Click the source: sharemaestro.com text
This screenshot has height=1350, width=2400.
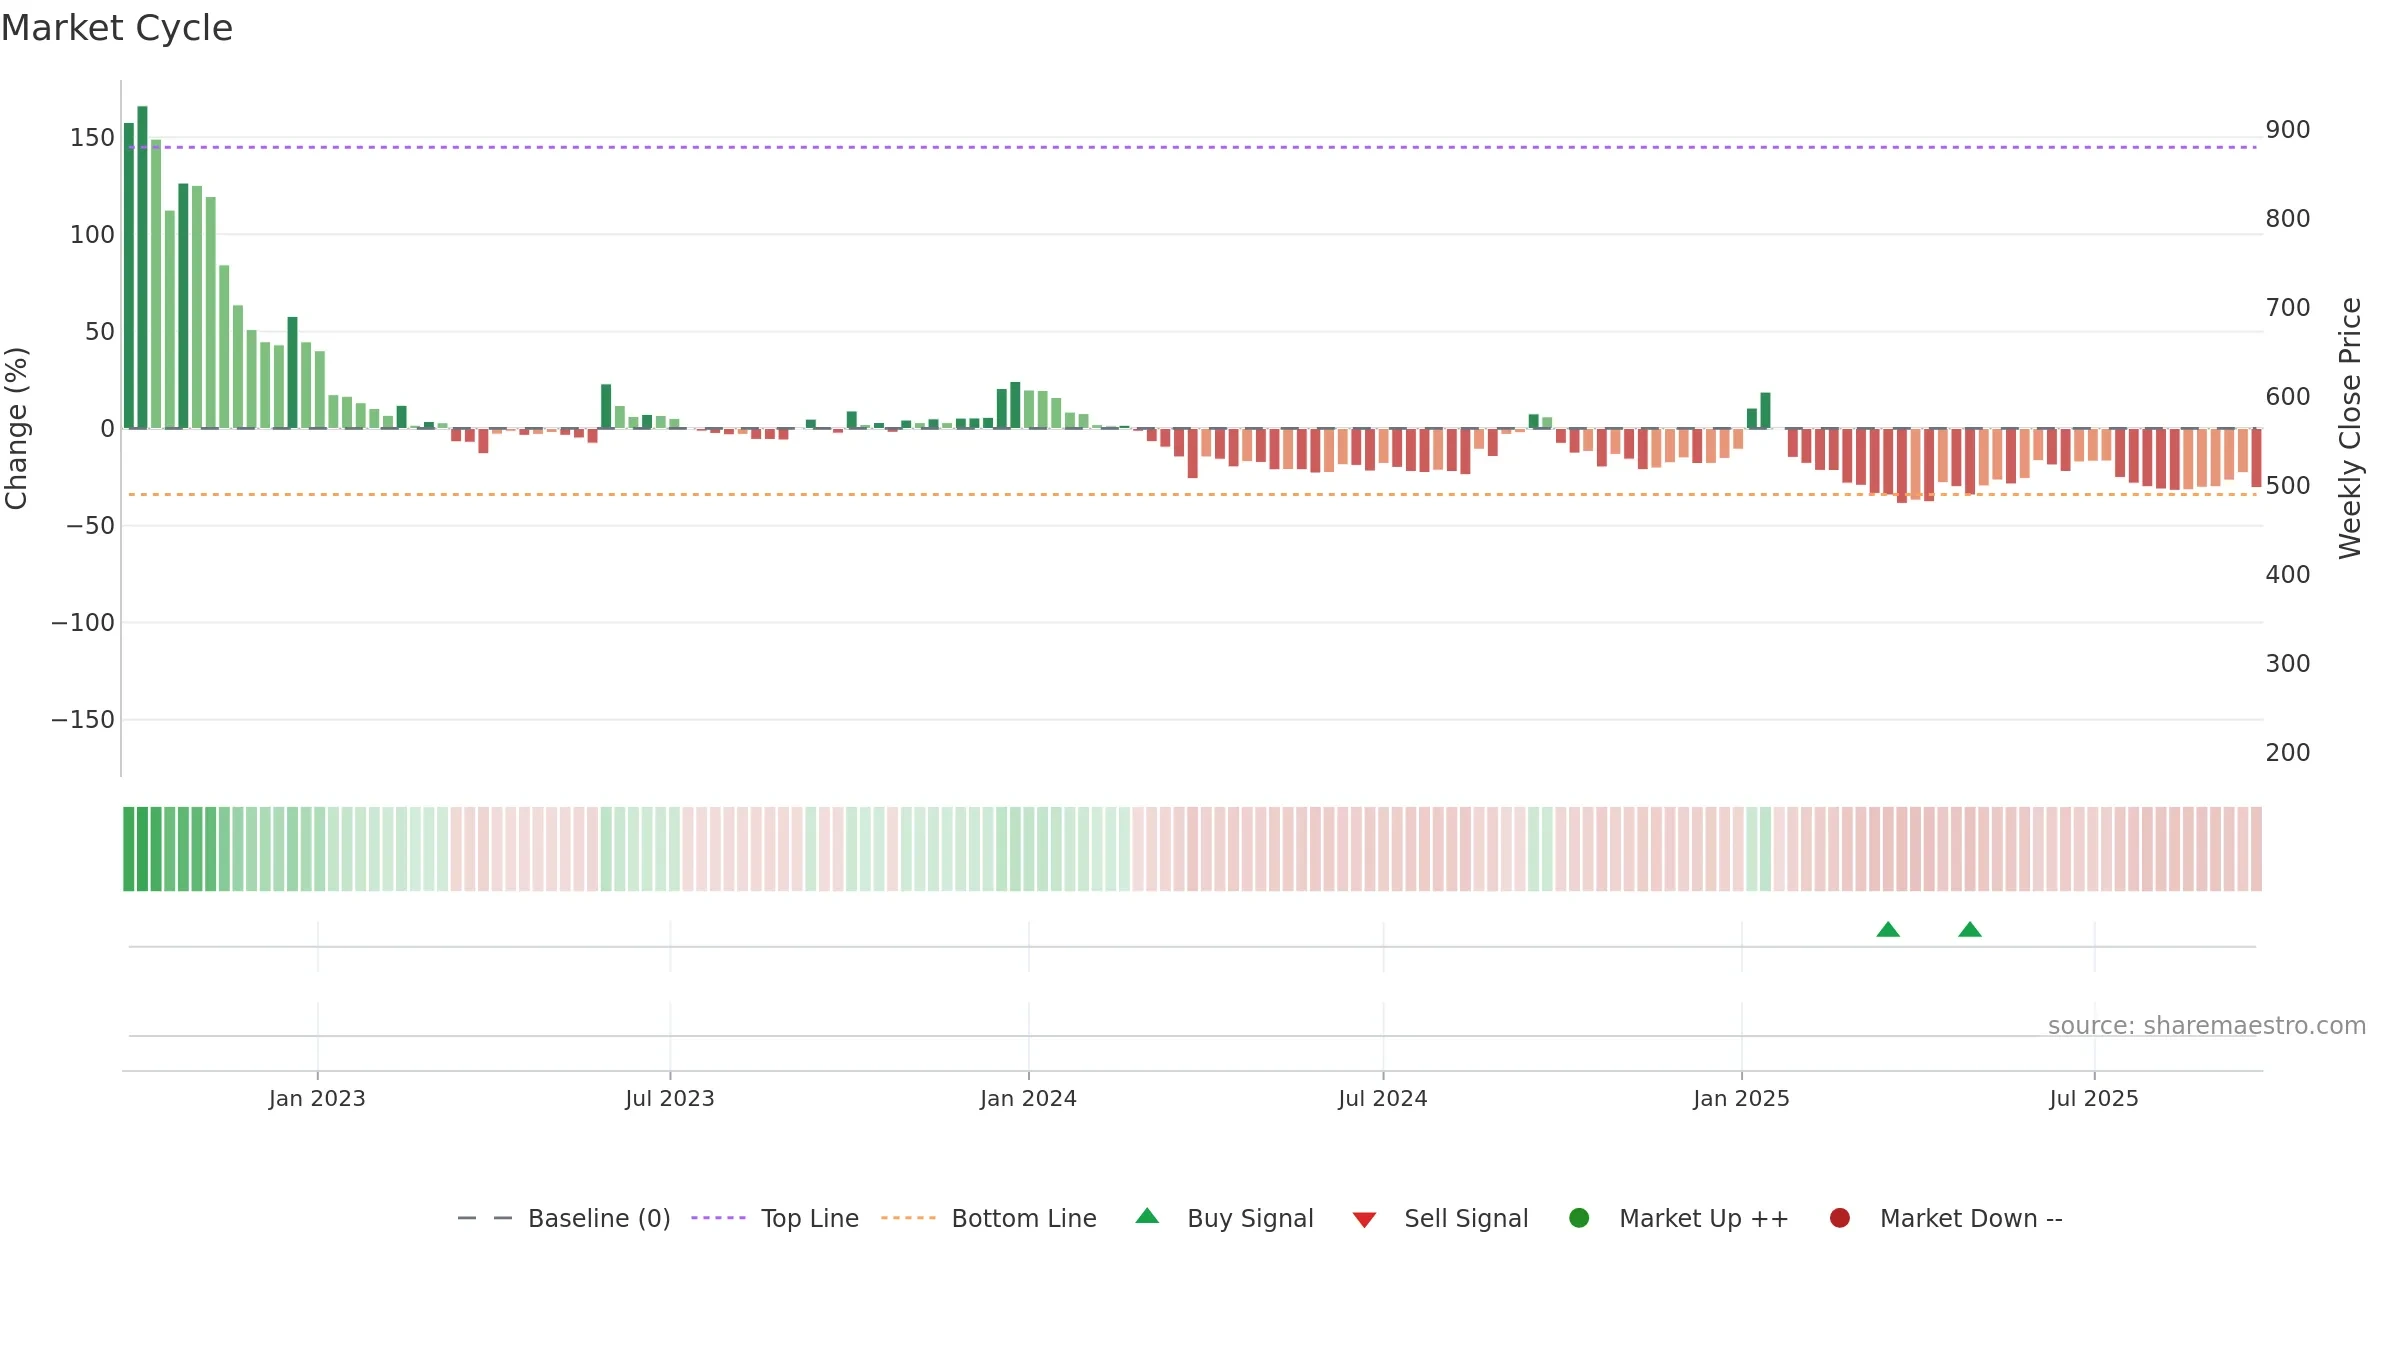coord(2207,1026)
